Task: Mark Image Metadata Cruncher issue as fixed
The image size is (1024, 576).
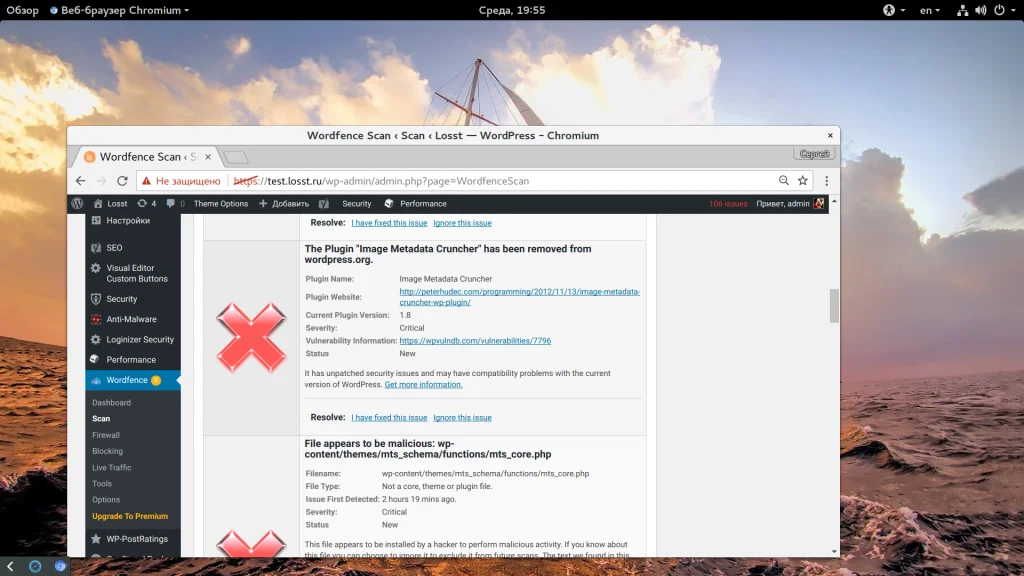Action: (x=389, y=418)
